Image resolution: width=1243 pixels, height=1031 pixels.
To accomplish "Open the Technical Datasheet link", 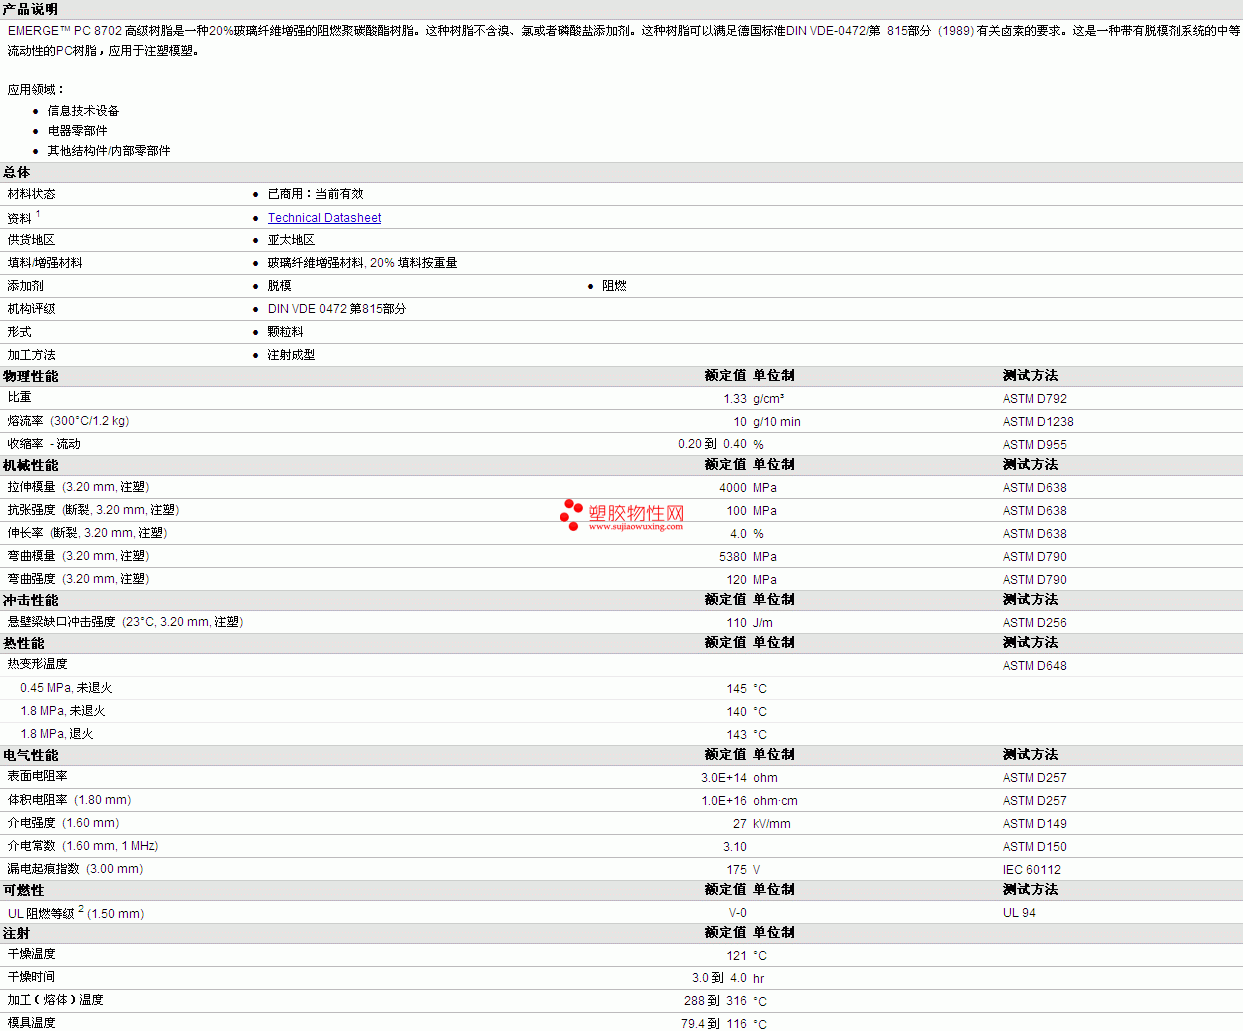I will [324, 217].
